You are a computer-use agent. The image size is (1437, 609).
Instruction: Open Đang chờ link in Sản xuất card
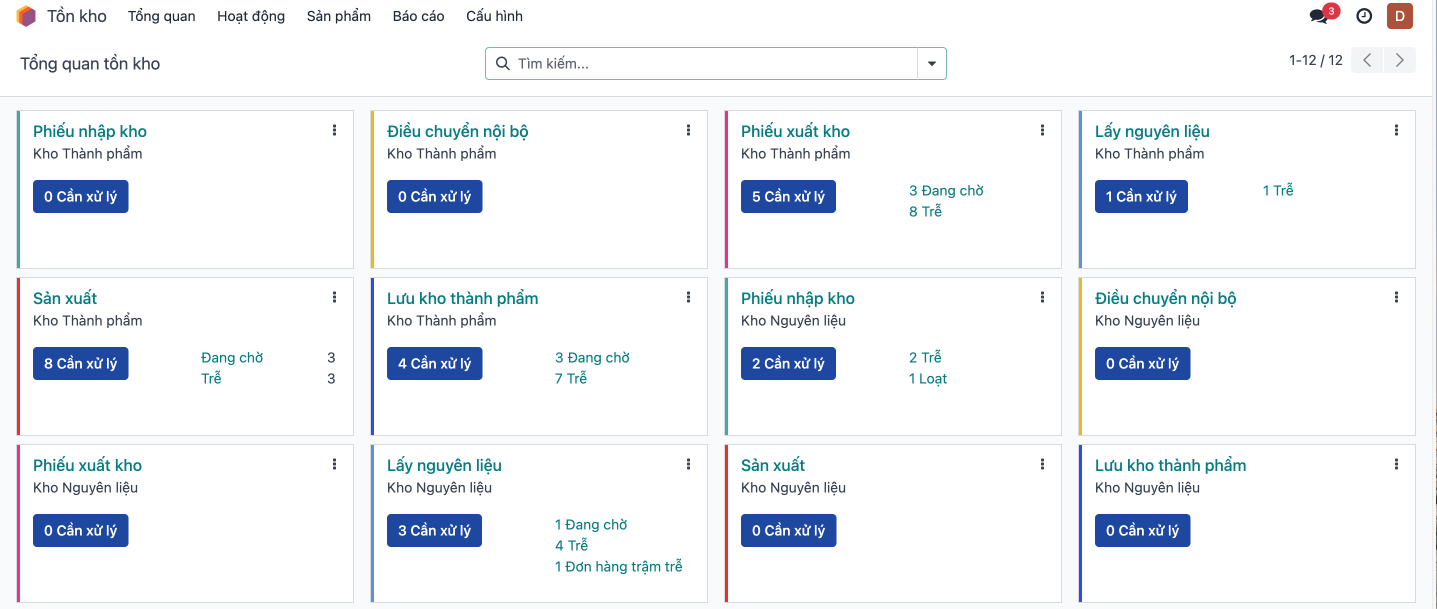[232, 357]
